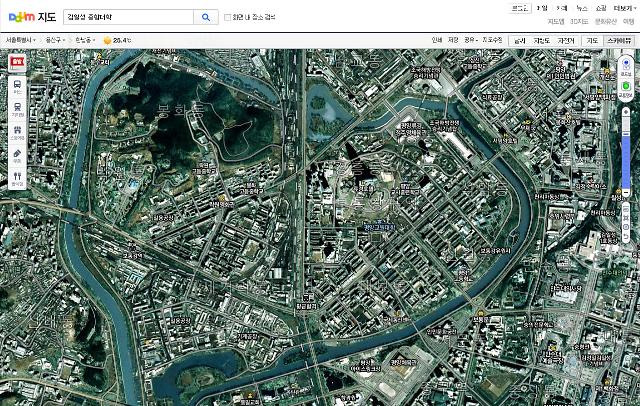Image resolution: width=640 pixels, height=406 pixels.
Task: Activate the green traffic info icon
Action: coord(626,88)
